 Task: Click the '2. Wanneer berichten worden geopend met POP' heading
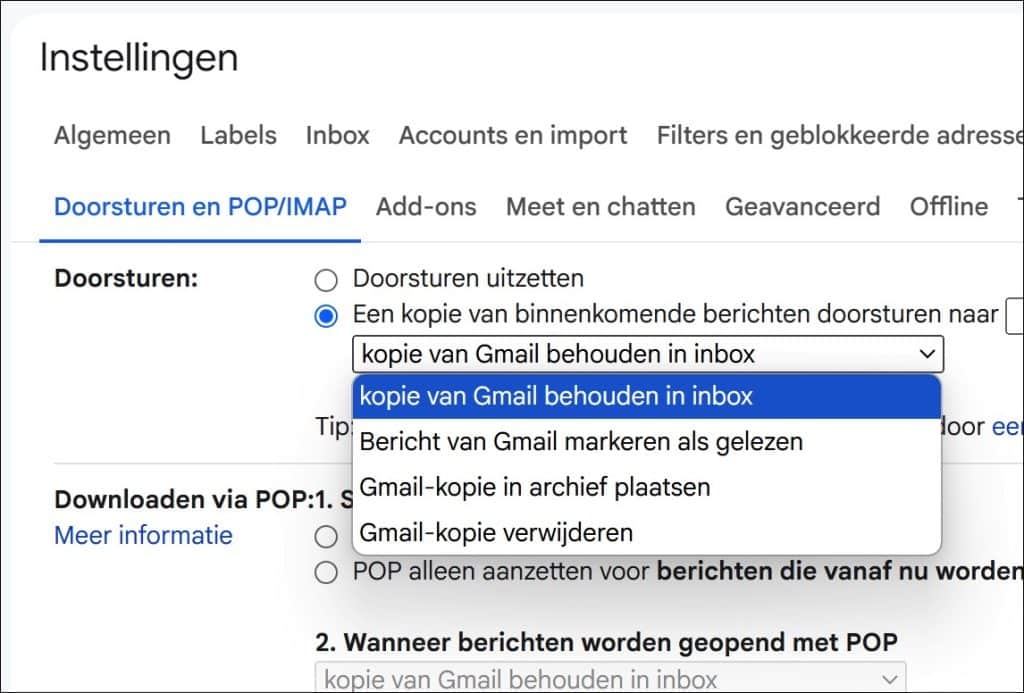(x=606, y=643)
